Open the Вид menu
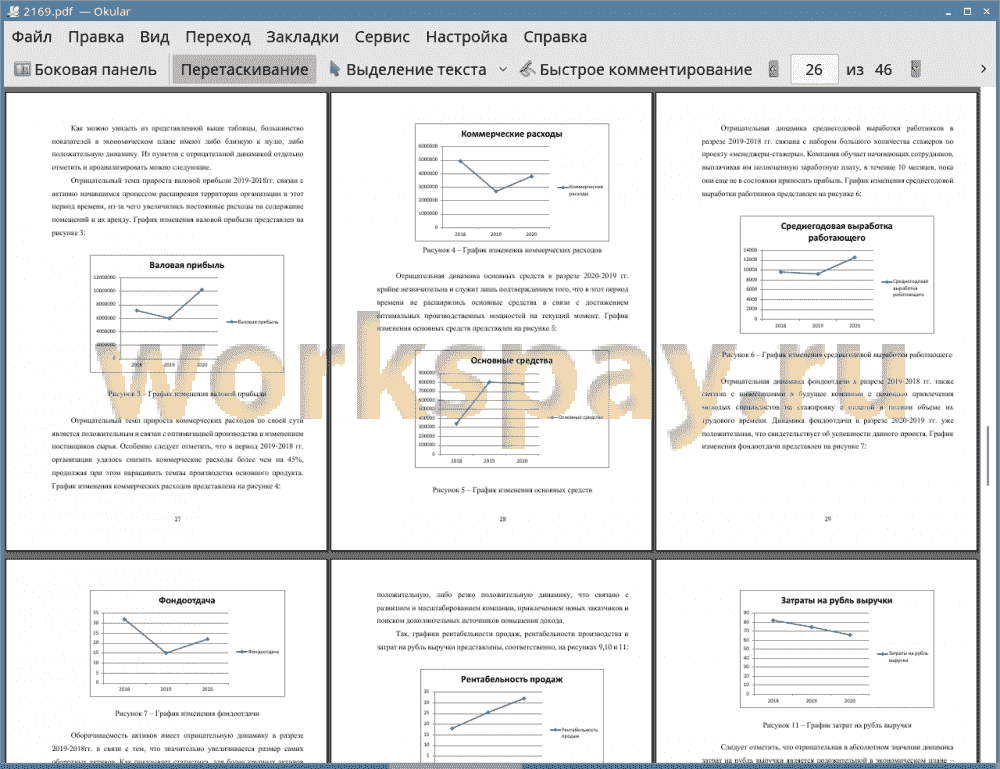The width and height of the screenshot is (1000, 769). click(154, 37)
